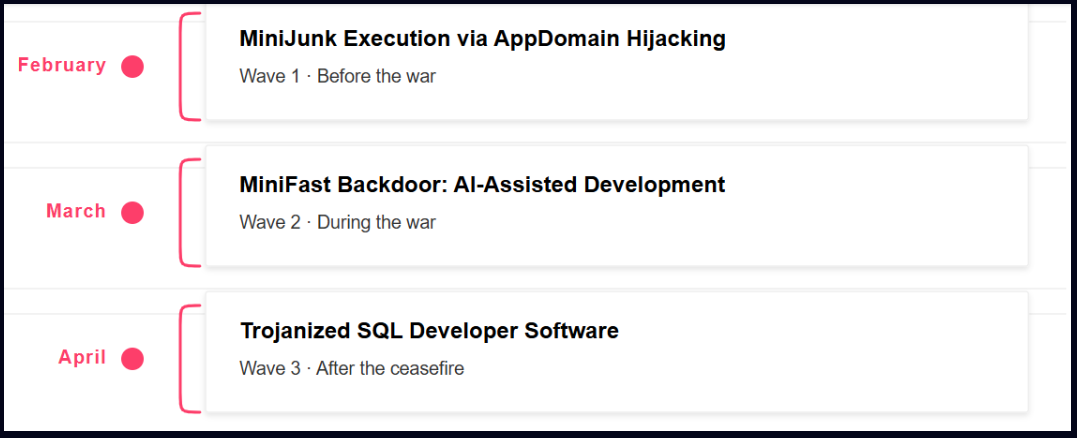
Task: Click 'Wave 1 · Before the war' subtitle
Action: click(337, 76)
